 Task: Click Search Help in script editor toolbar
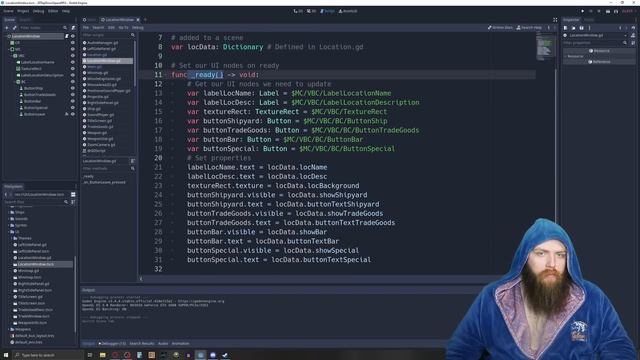(x=529, y=28)
